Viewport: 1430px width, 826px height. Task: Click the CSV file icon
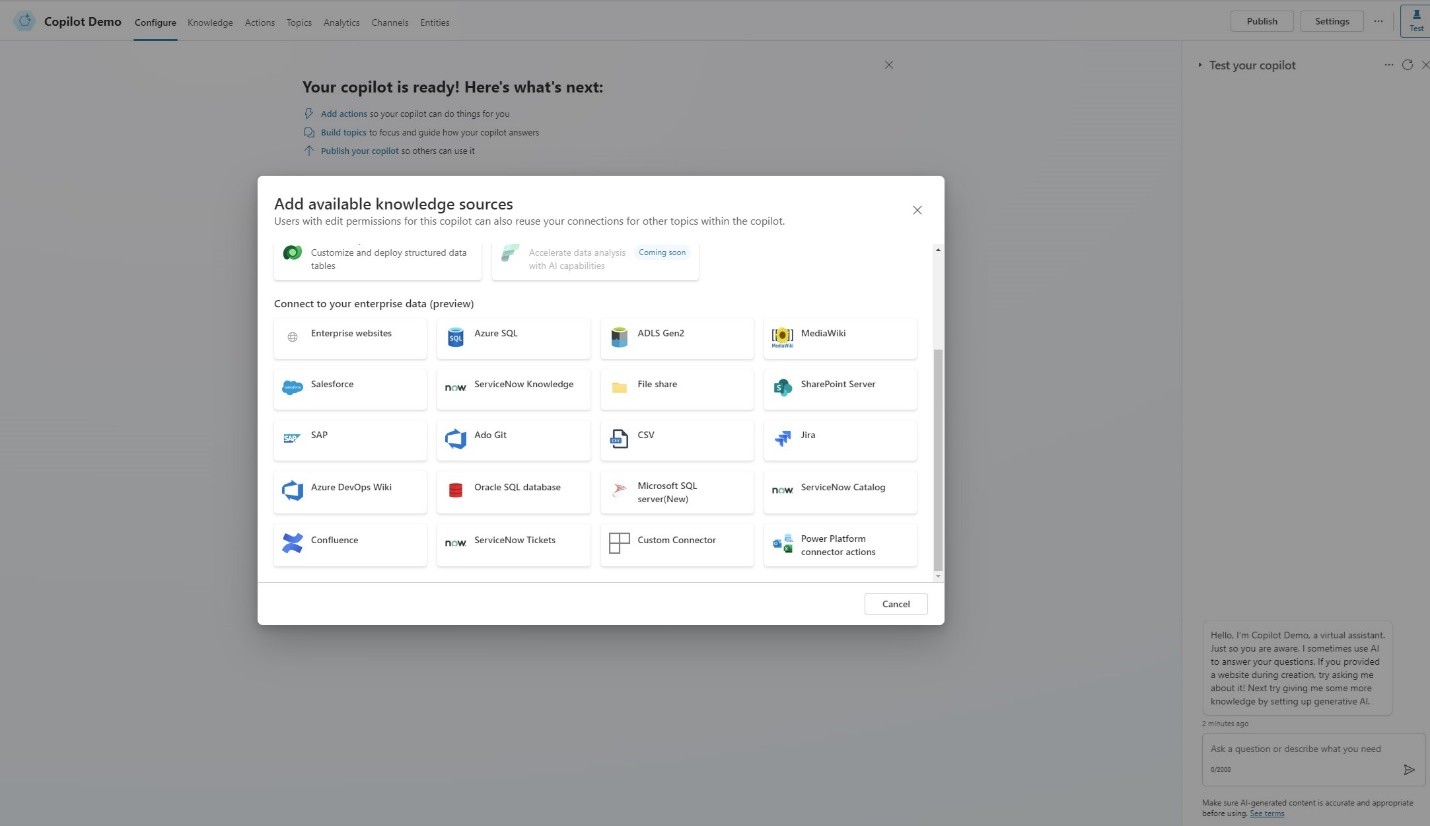(619, 439)
